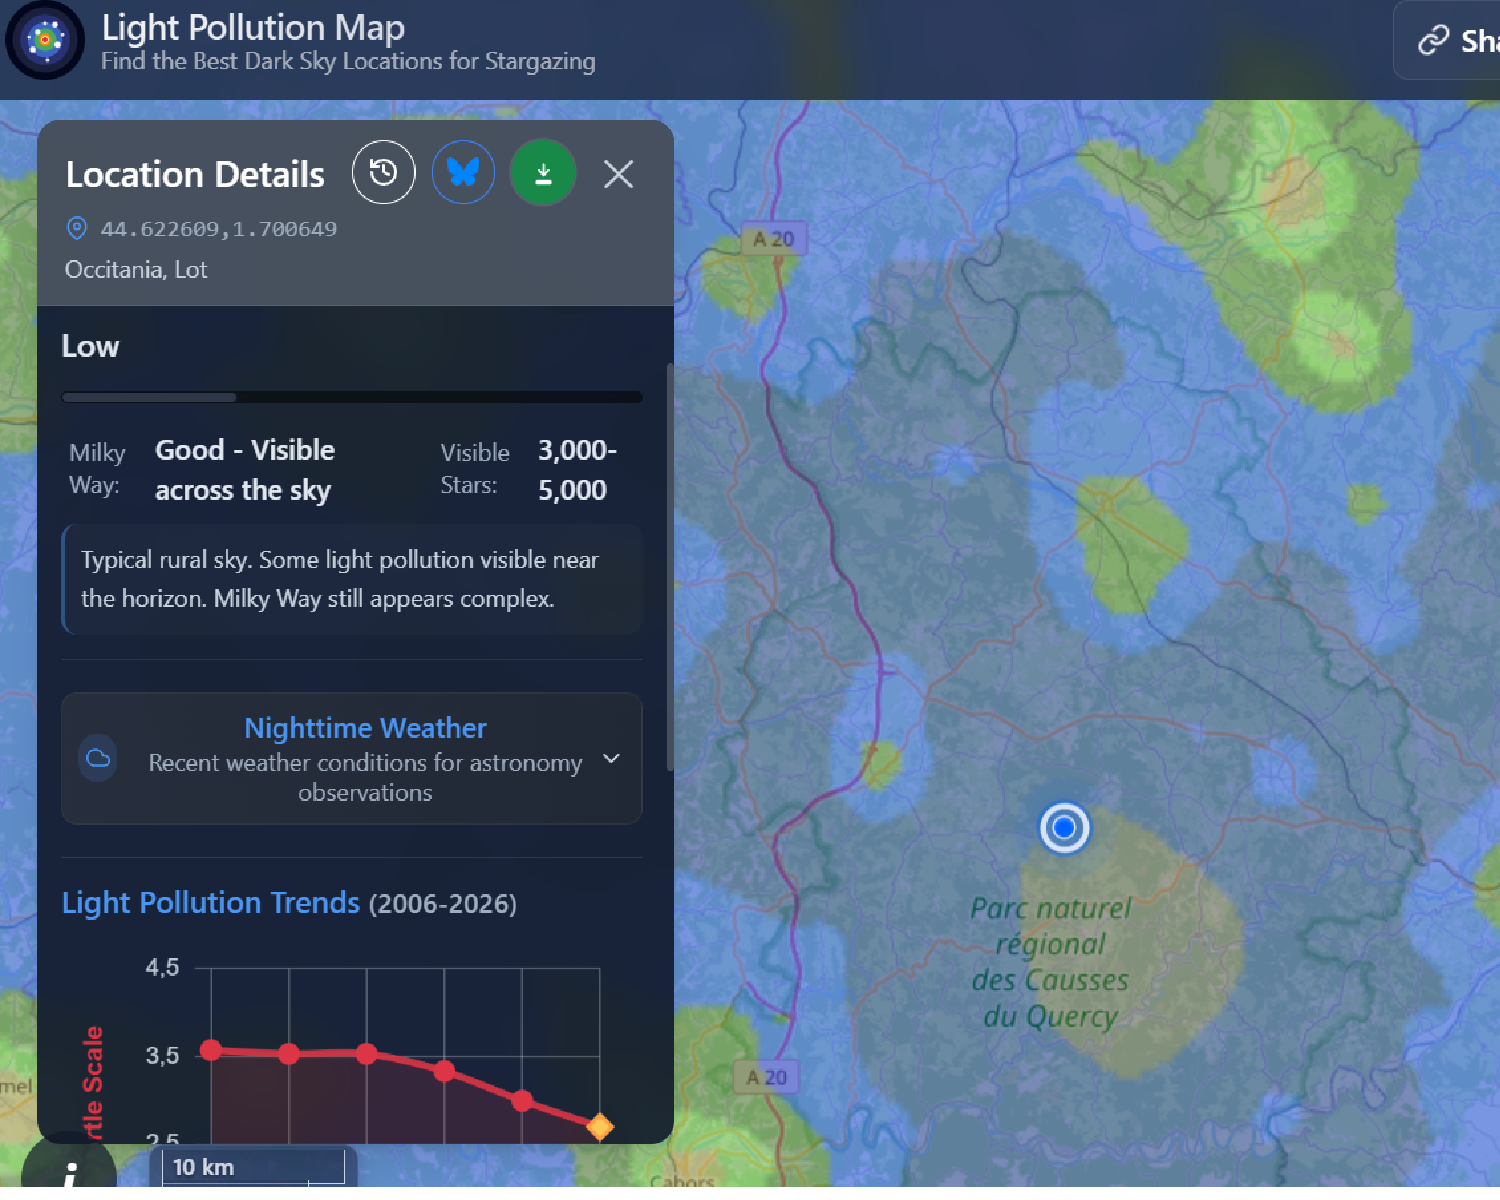Click the cloud icon in Nighttime Weather
Screen dimensions: 1500x1200
[x=98, y=759]
